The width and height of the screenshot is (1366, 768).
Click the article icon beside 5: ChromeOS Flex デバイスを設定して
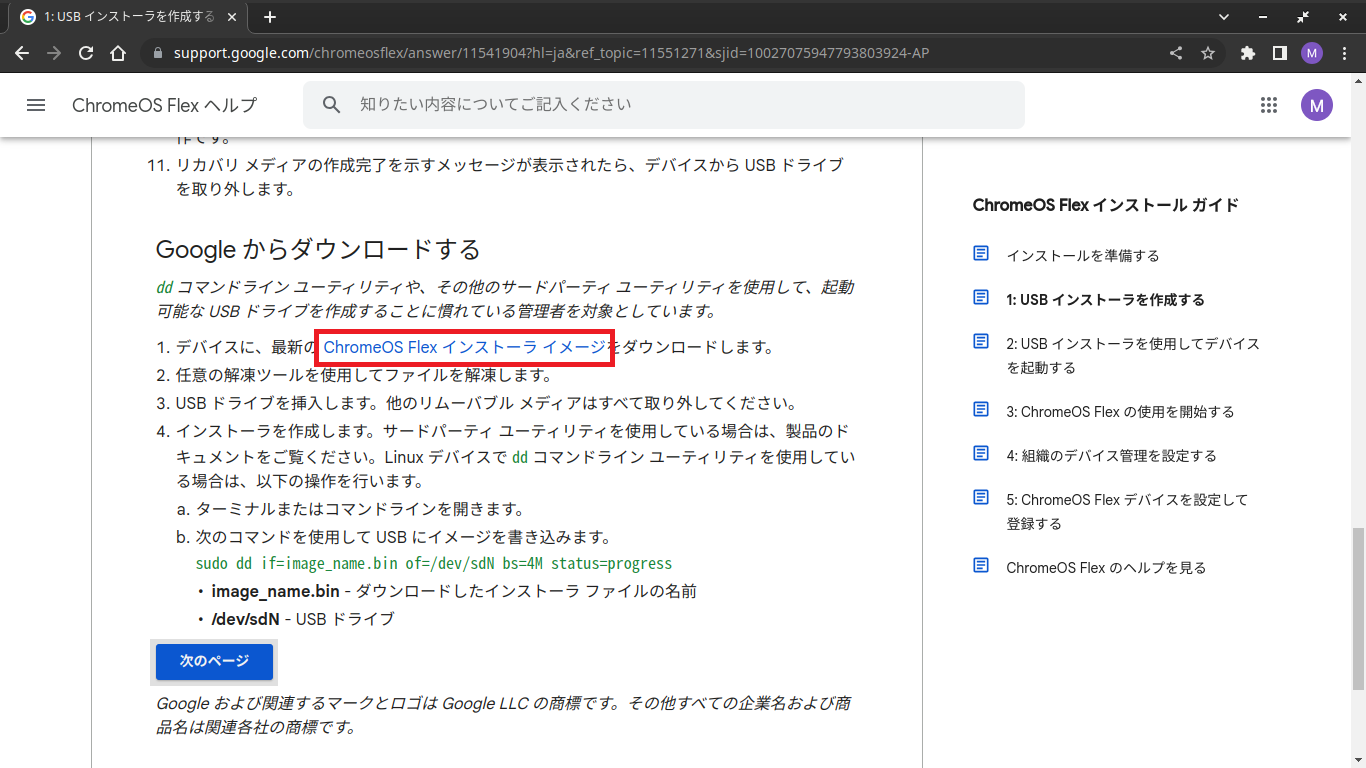[x=981, y=498]
